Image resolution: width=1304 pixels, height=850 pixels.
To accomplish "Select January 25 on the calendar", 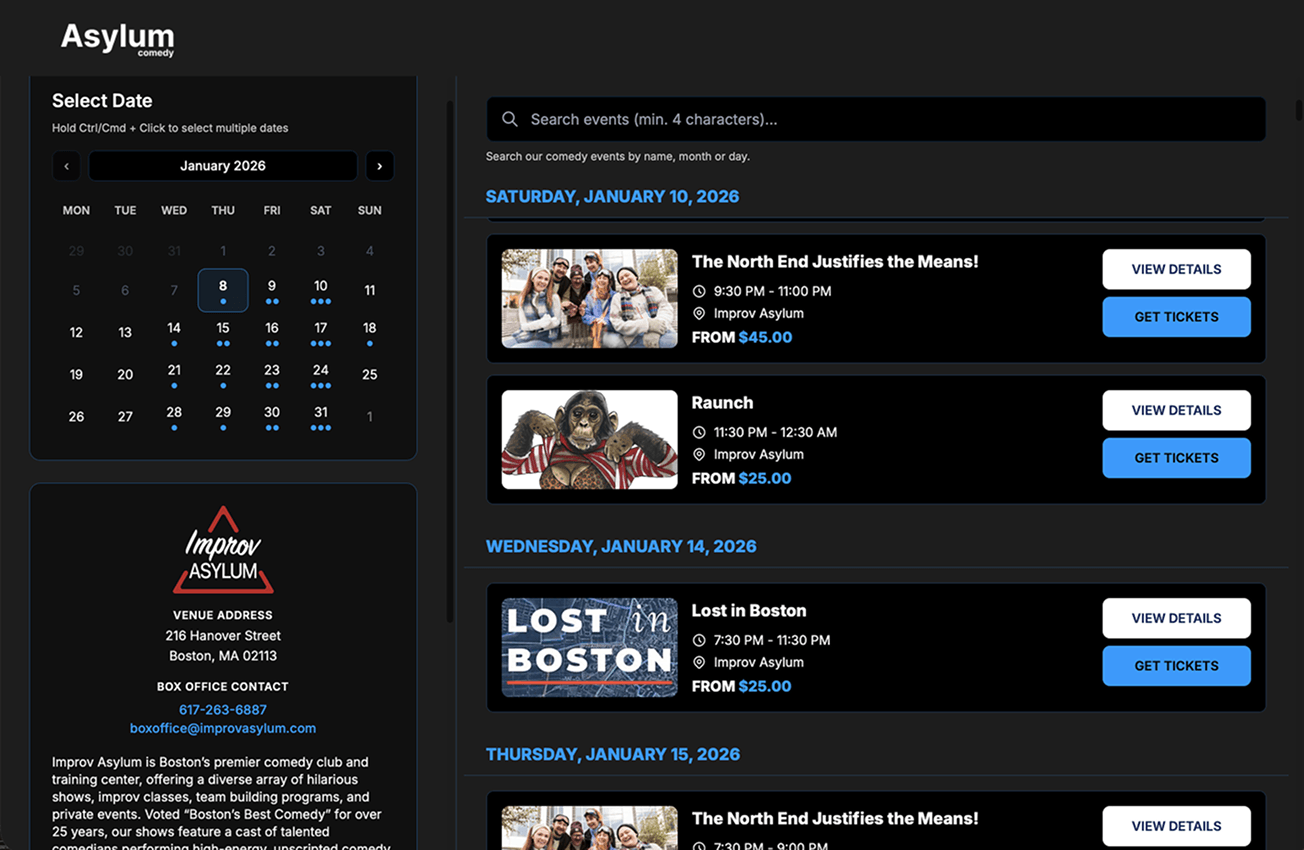I will [370, 374].
